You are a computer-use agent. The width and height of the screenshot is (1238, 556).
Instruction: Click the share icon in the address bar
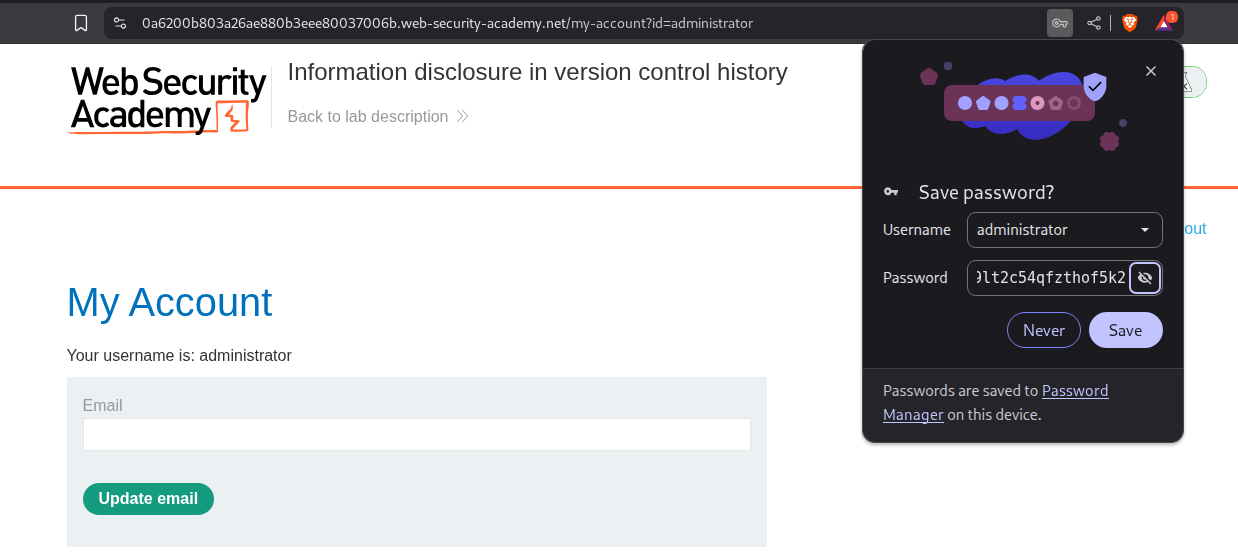1094,23
